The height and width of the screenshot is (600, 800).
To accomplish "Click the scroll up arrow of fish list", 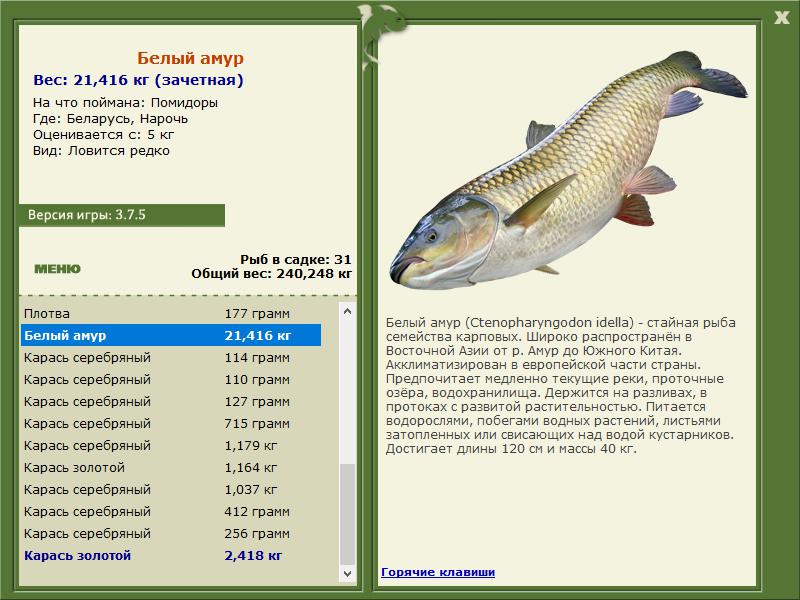I will point(347,311).
